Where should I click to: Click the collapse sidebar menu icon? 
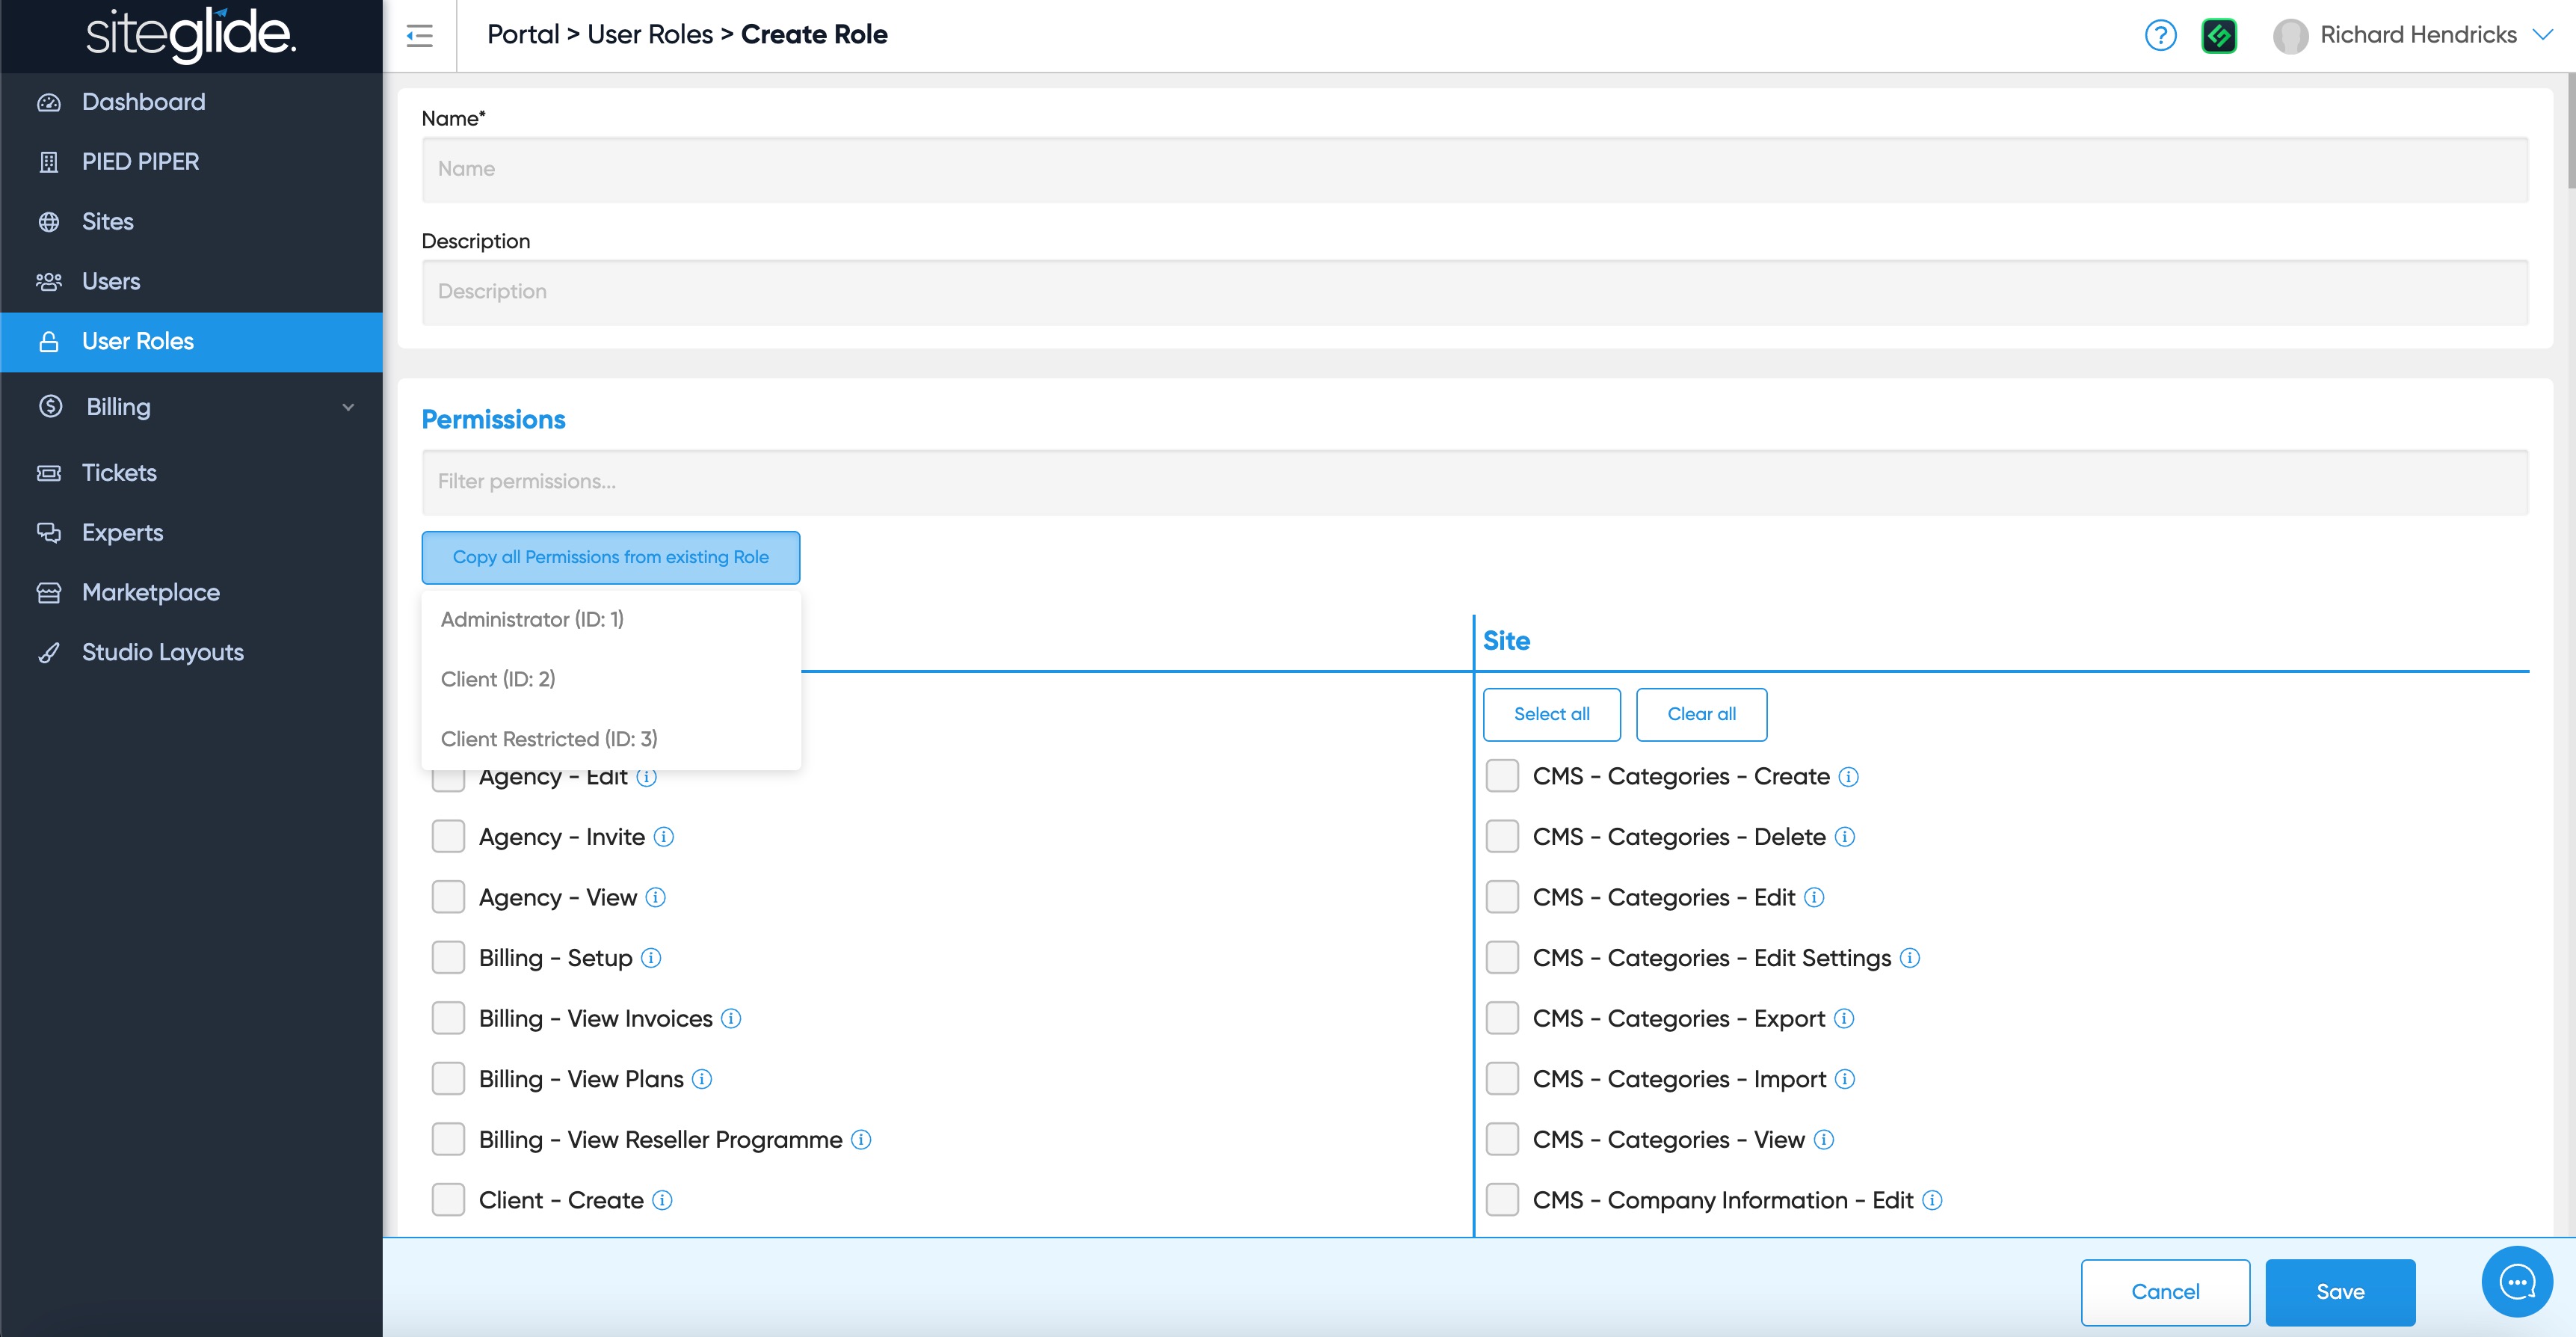point(419,36)
